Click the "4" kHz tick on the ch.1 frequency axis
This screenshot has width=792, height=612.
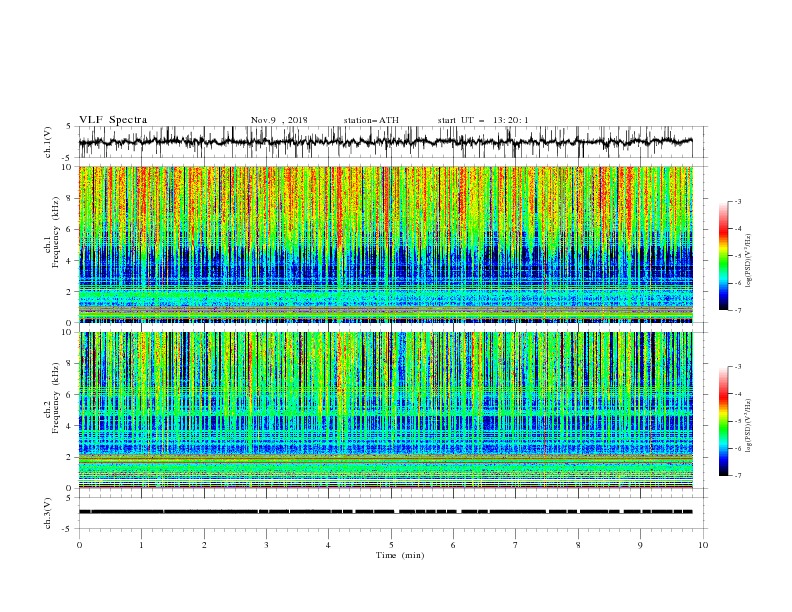pos(70,261)
